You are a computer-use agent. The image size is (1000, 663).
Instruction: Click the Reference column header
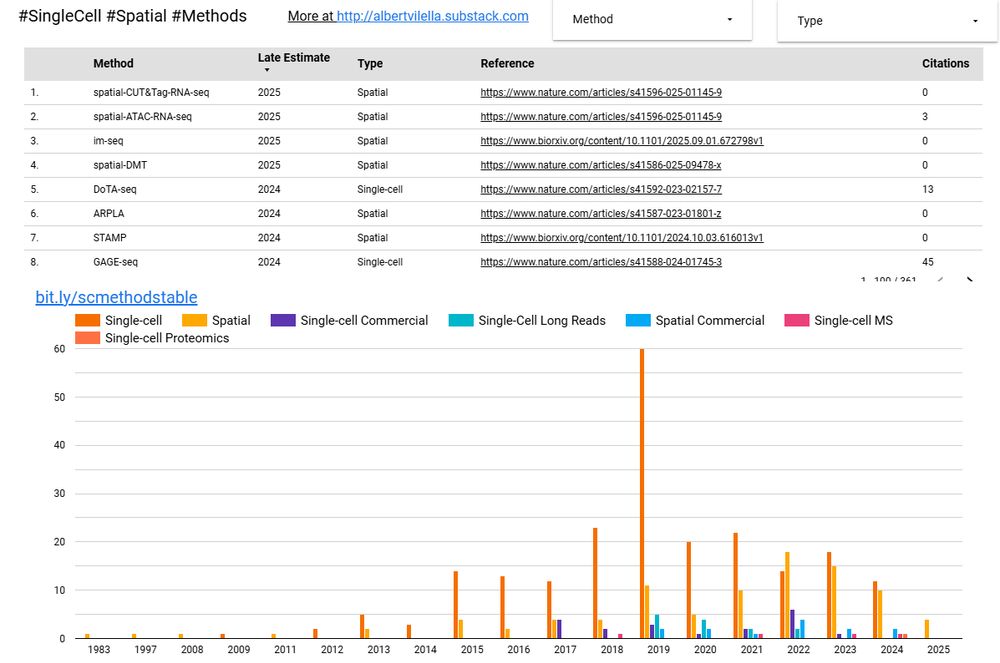507,63
